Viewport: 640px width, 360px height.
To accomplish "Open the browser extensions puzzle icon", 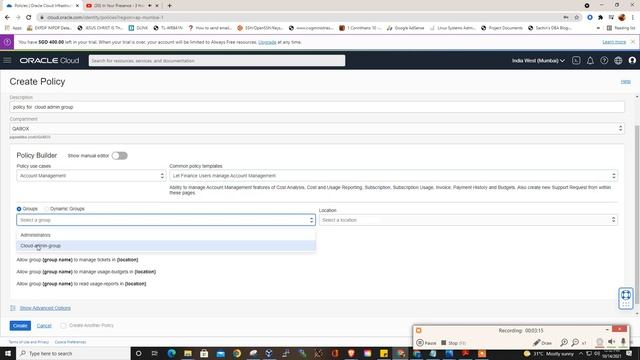I will pos(600,17).
